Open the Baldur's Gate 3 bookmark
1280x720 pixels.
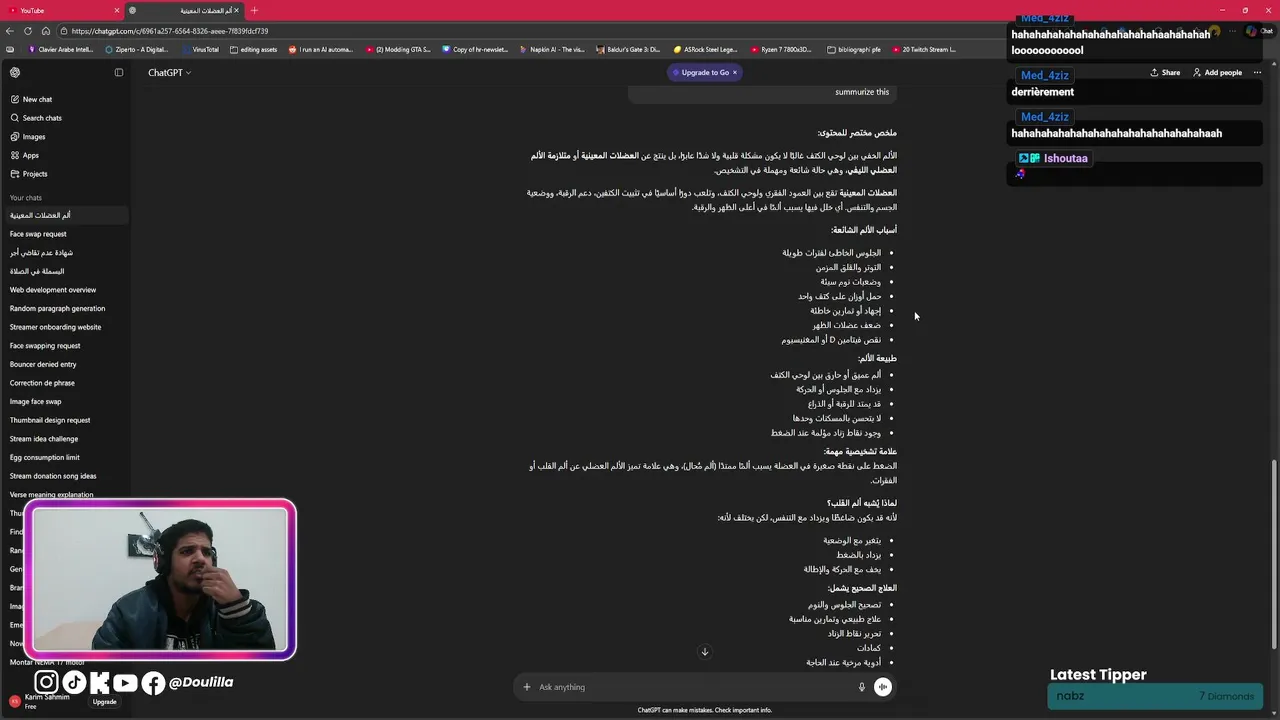pyautogui.click(x=628, y=49)
